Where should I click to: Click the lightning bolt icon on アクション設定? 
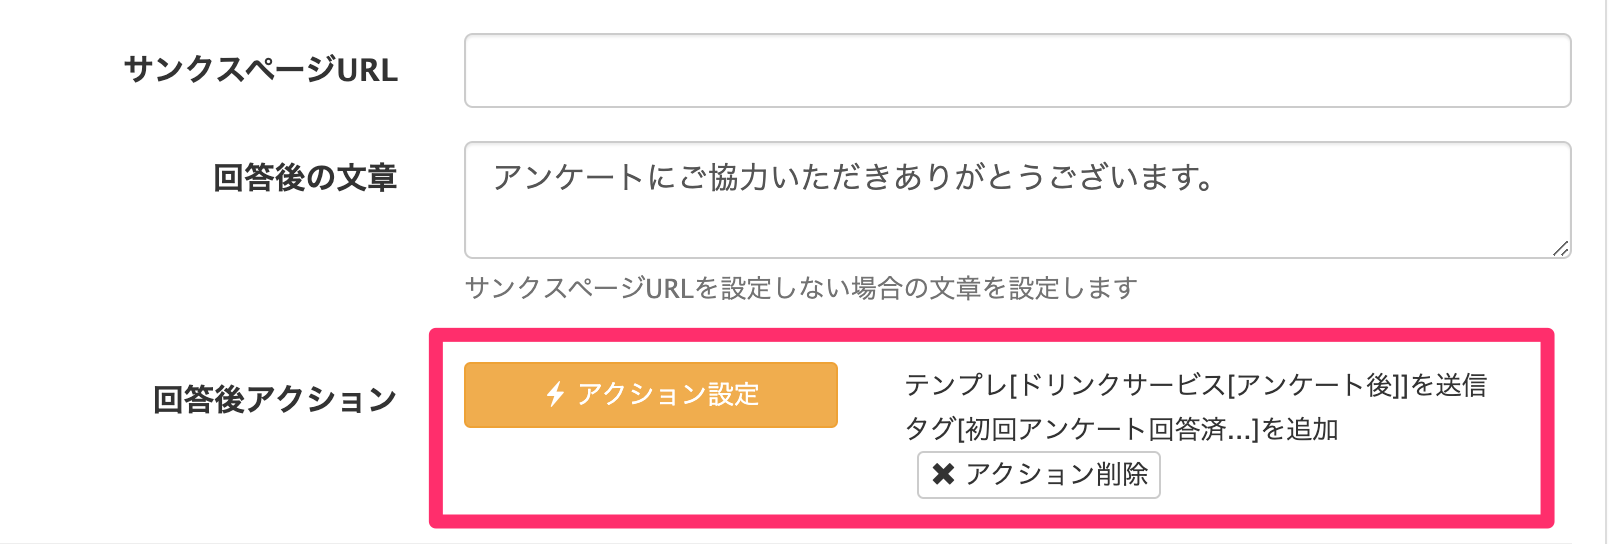point(555,394)
